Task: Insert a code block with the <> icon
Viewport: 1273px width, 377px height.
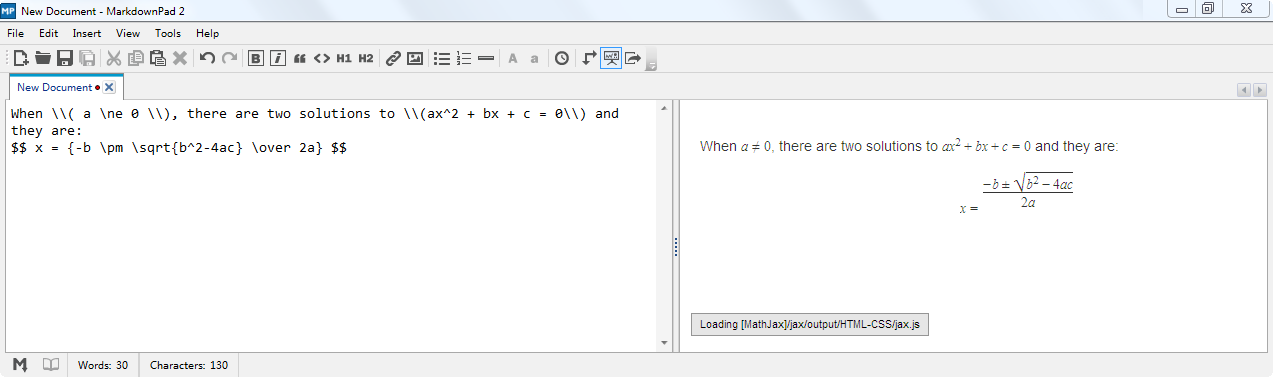Action: coord(321,58)
